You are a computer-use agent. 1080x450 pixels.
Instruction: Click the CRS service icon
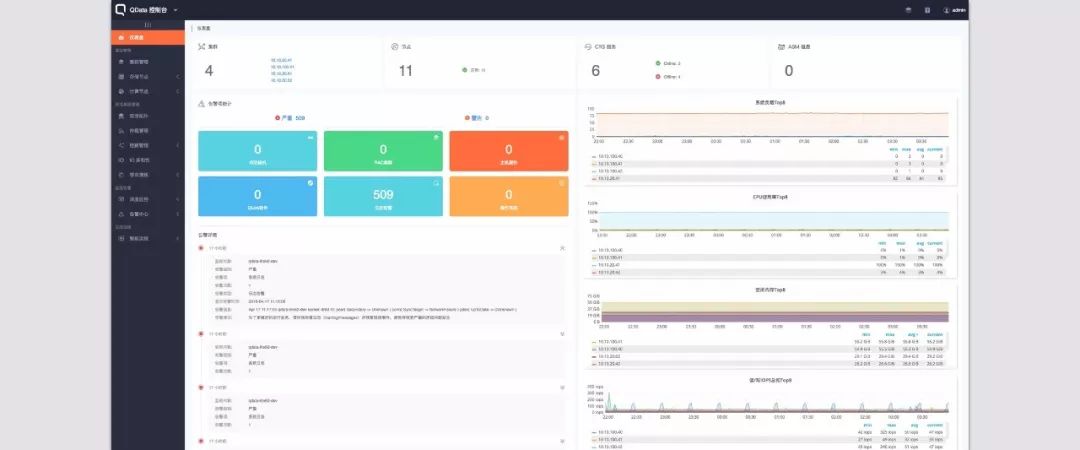(x=588, y=47)
